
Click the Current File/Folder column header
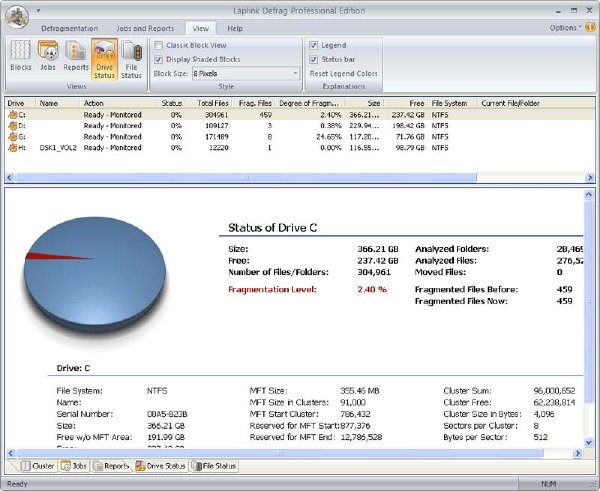click(x=536, y=103)
